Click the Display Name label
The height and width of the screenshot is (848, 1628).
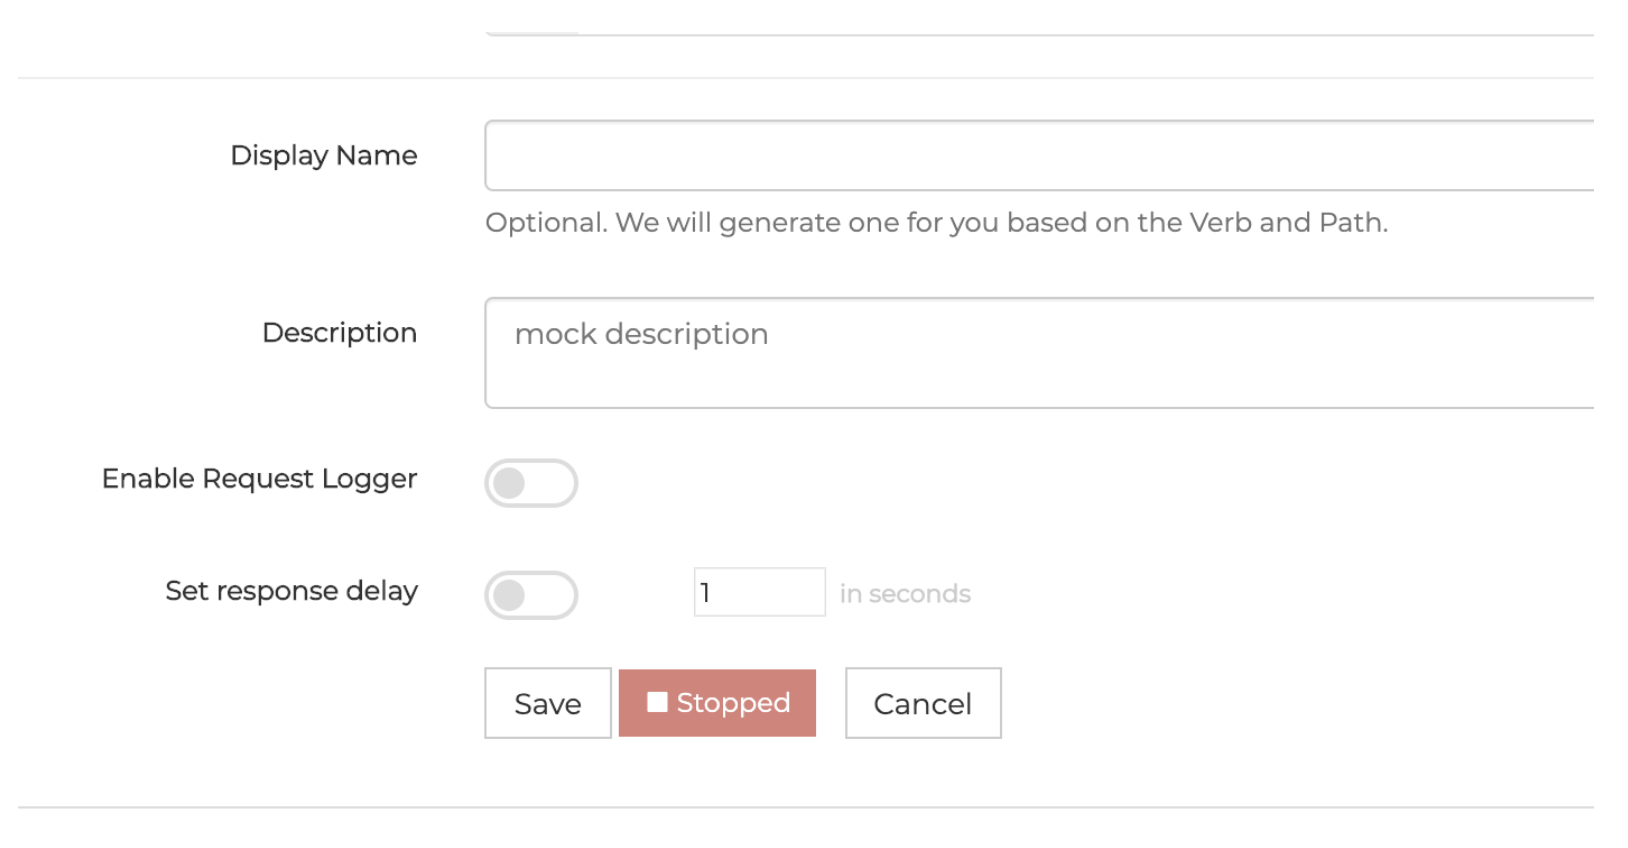pyautogui.click(x=323, y=156)
